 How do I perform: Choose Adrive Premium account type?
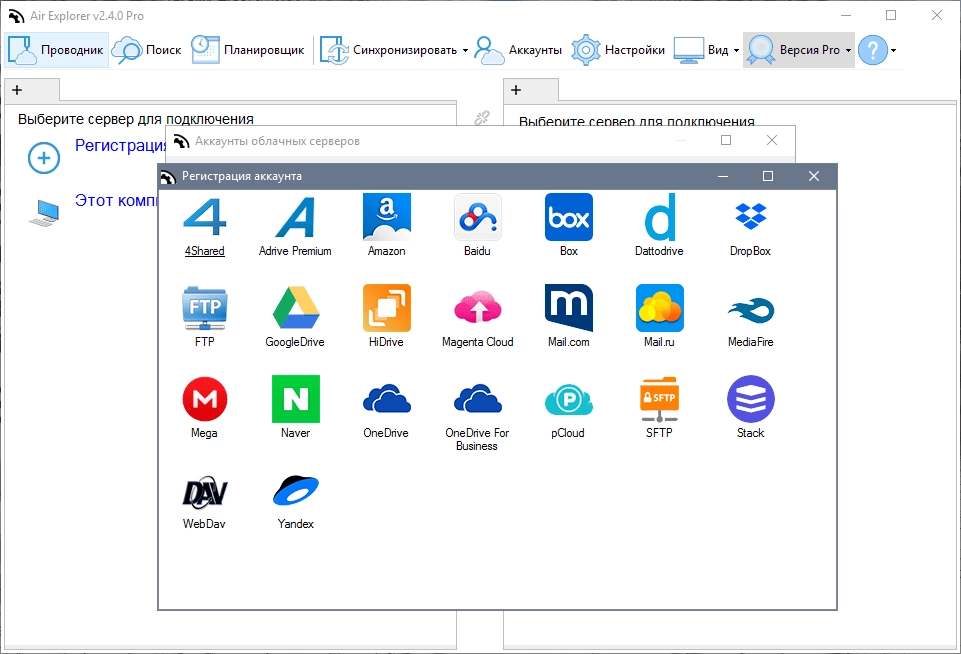(x=295, y=218)
